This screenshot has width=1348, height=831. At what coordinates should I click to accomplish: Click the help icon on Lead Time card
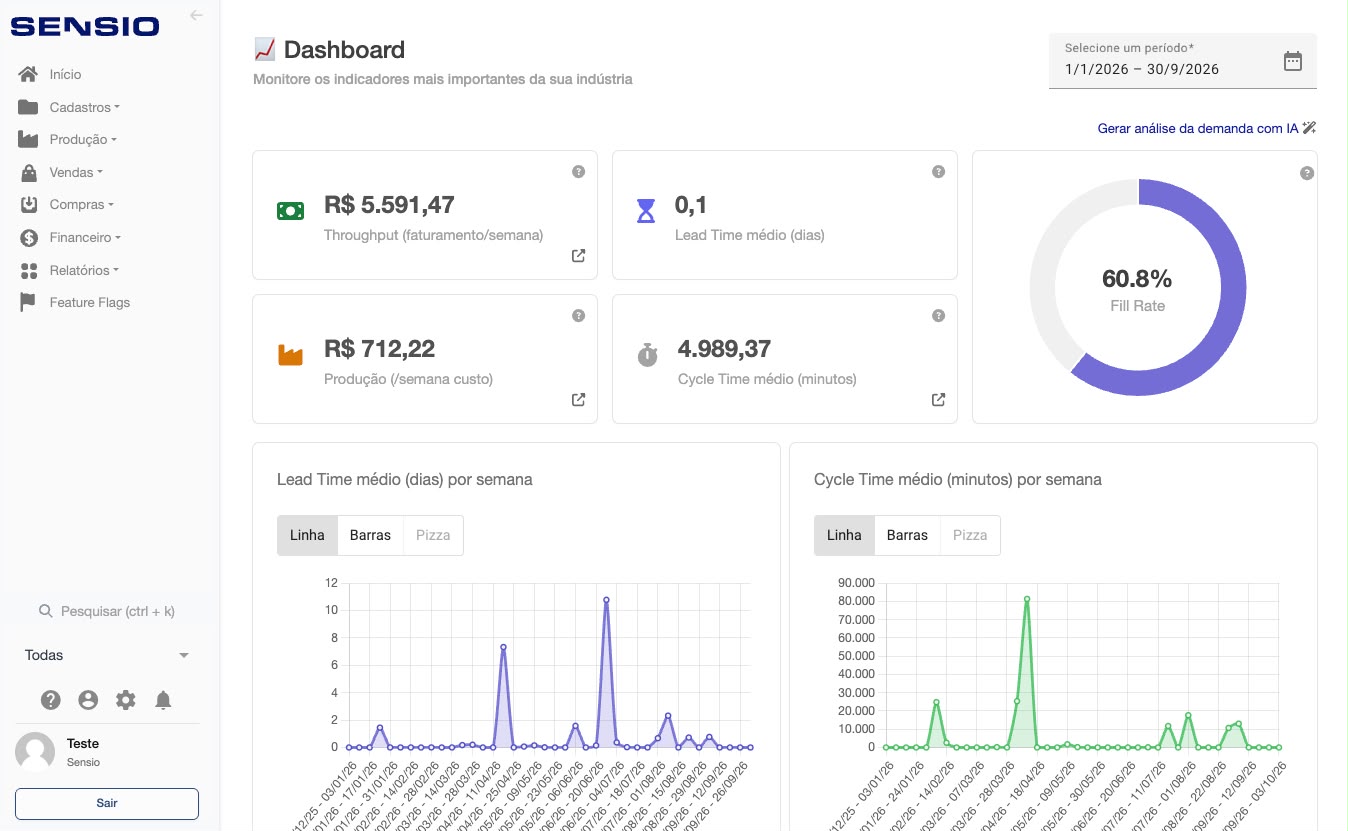coord(938,172)
